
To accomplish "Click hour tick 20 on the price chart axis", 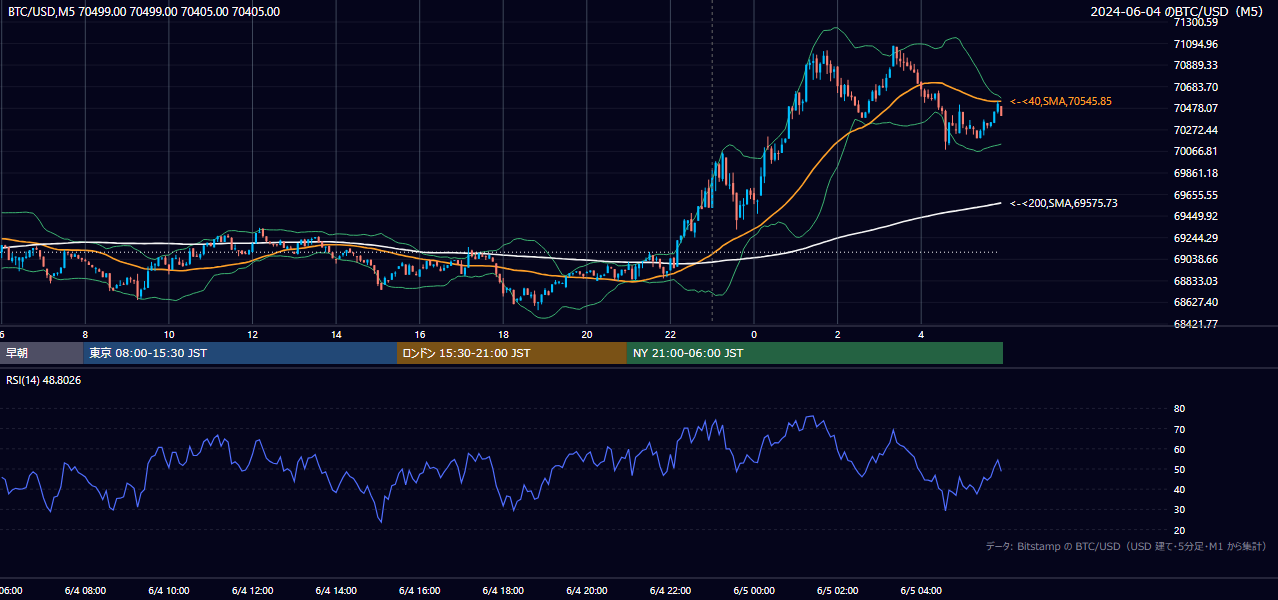I will click(587, 335).
